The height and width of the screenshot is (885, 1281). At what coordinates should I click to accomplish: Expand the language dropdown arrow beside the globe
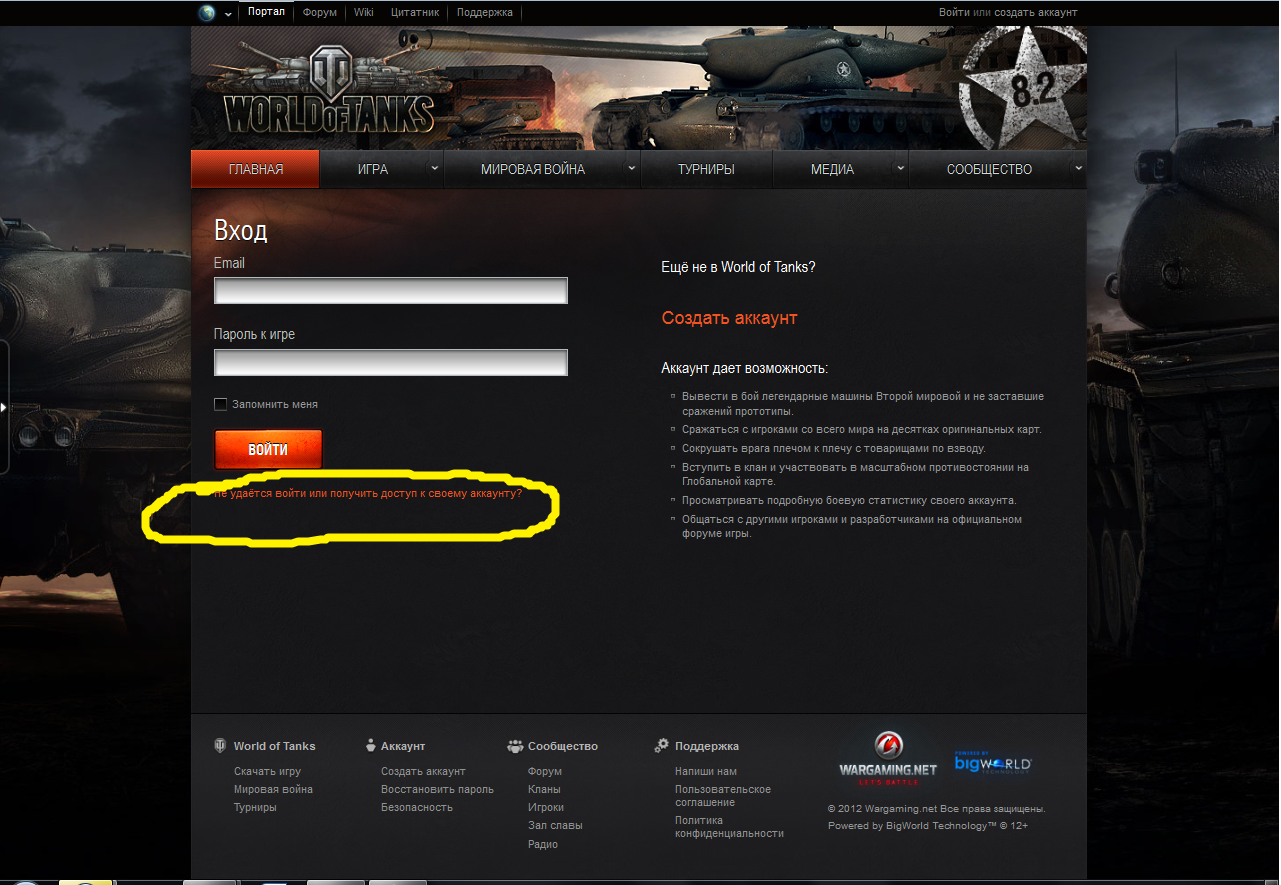click(x=228, y=13)
